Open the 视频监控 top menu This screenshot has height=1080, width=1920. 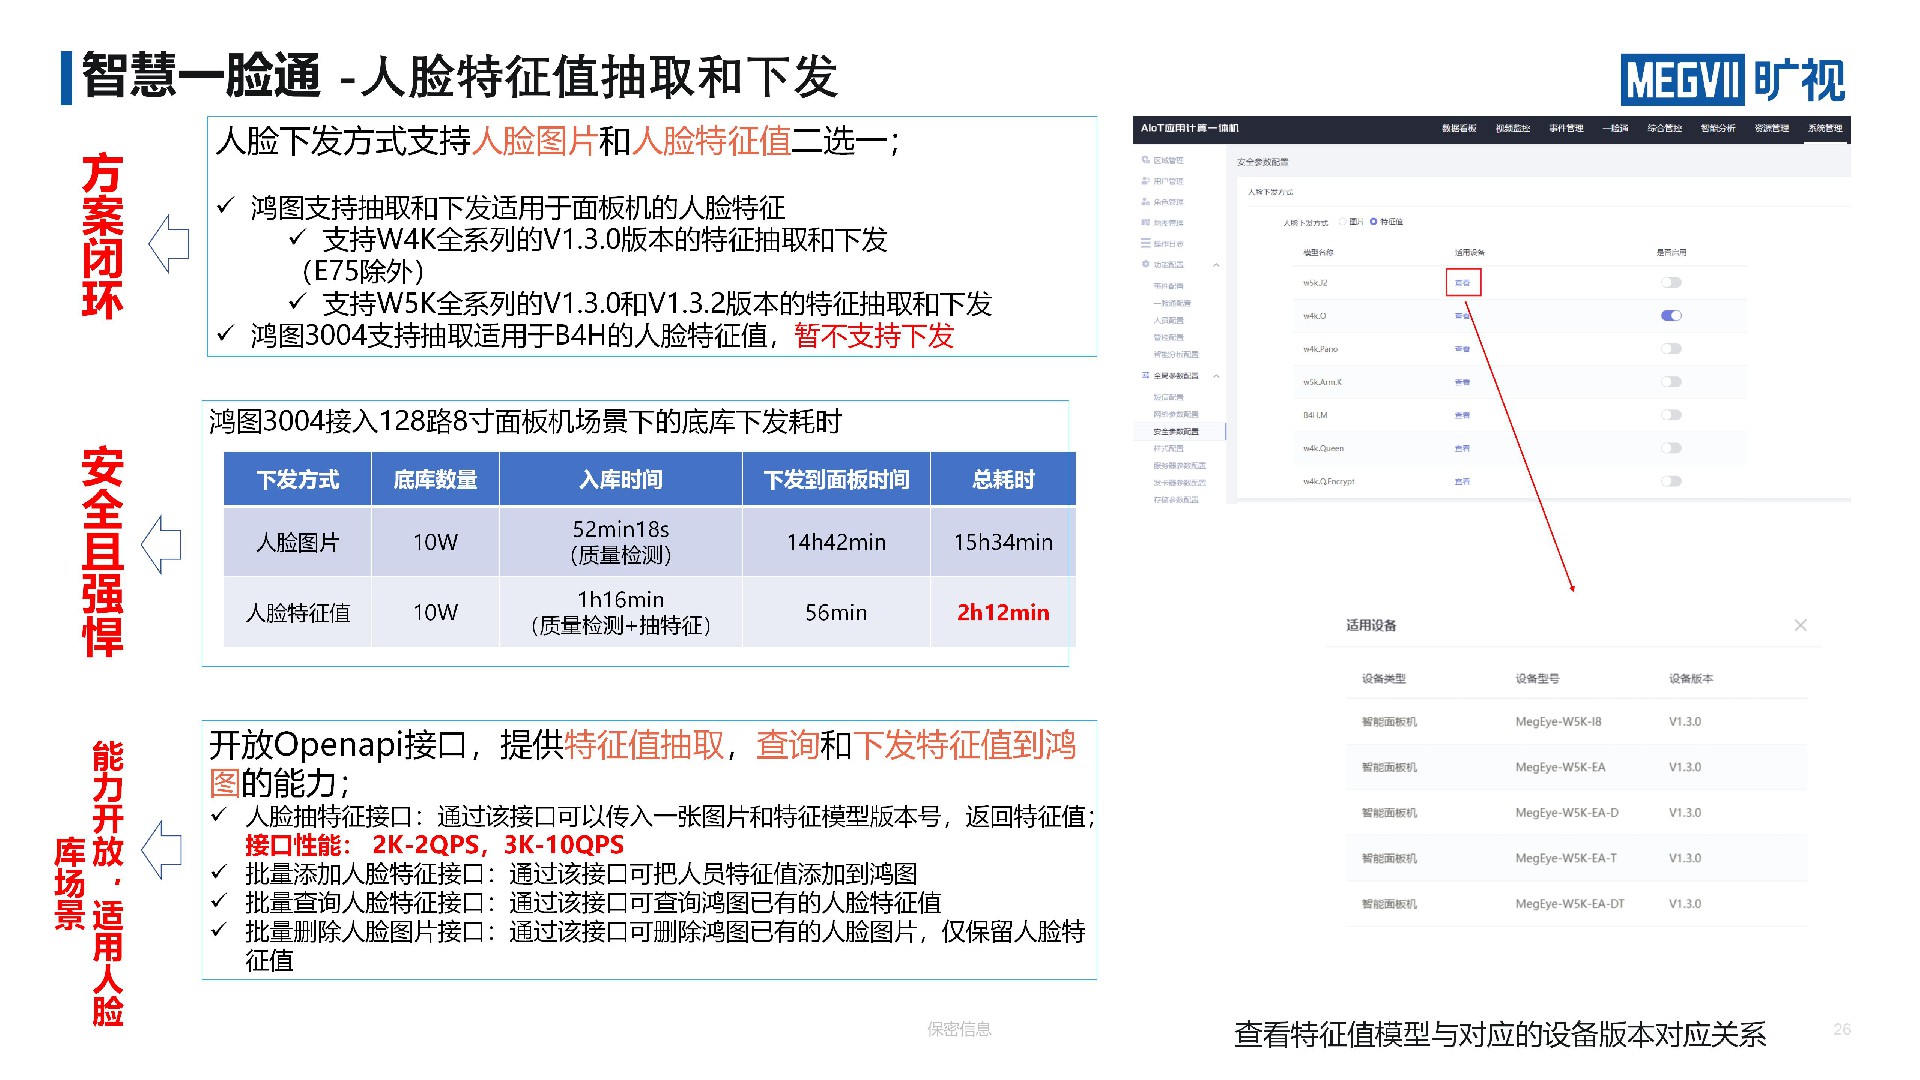[1513, 129]
